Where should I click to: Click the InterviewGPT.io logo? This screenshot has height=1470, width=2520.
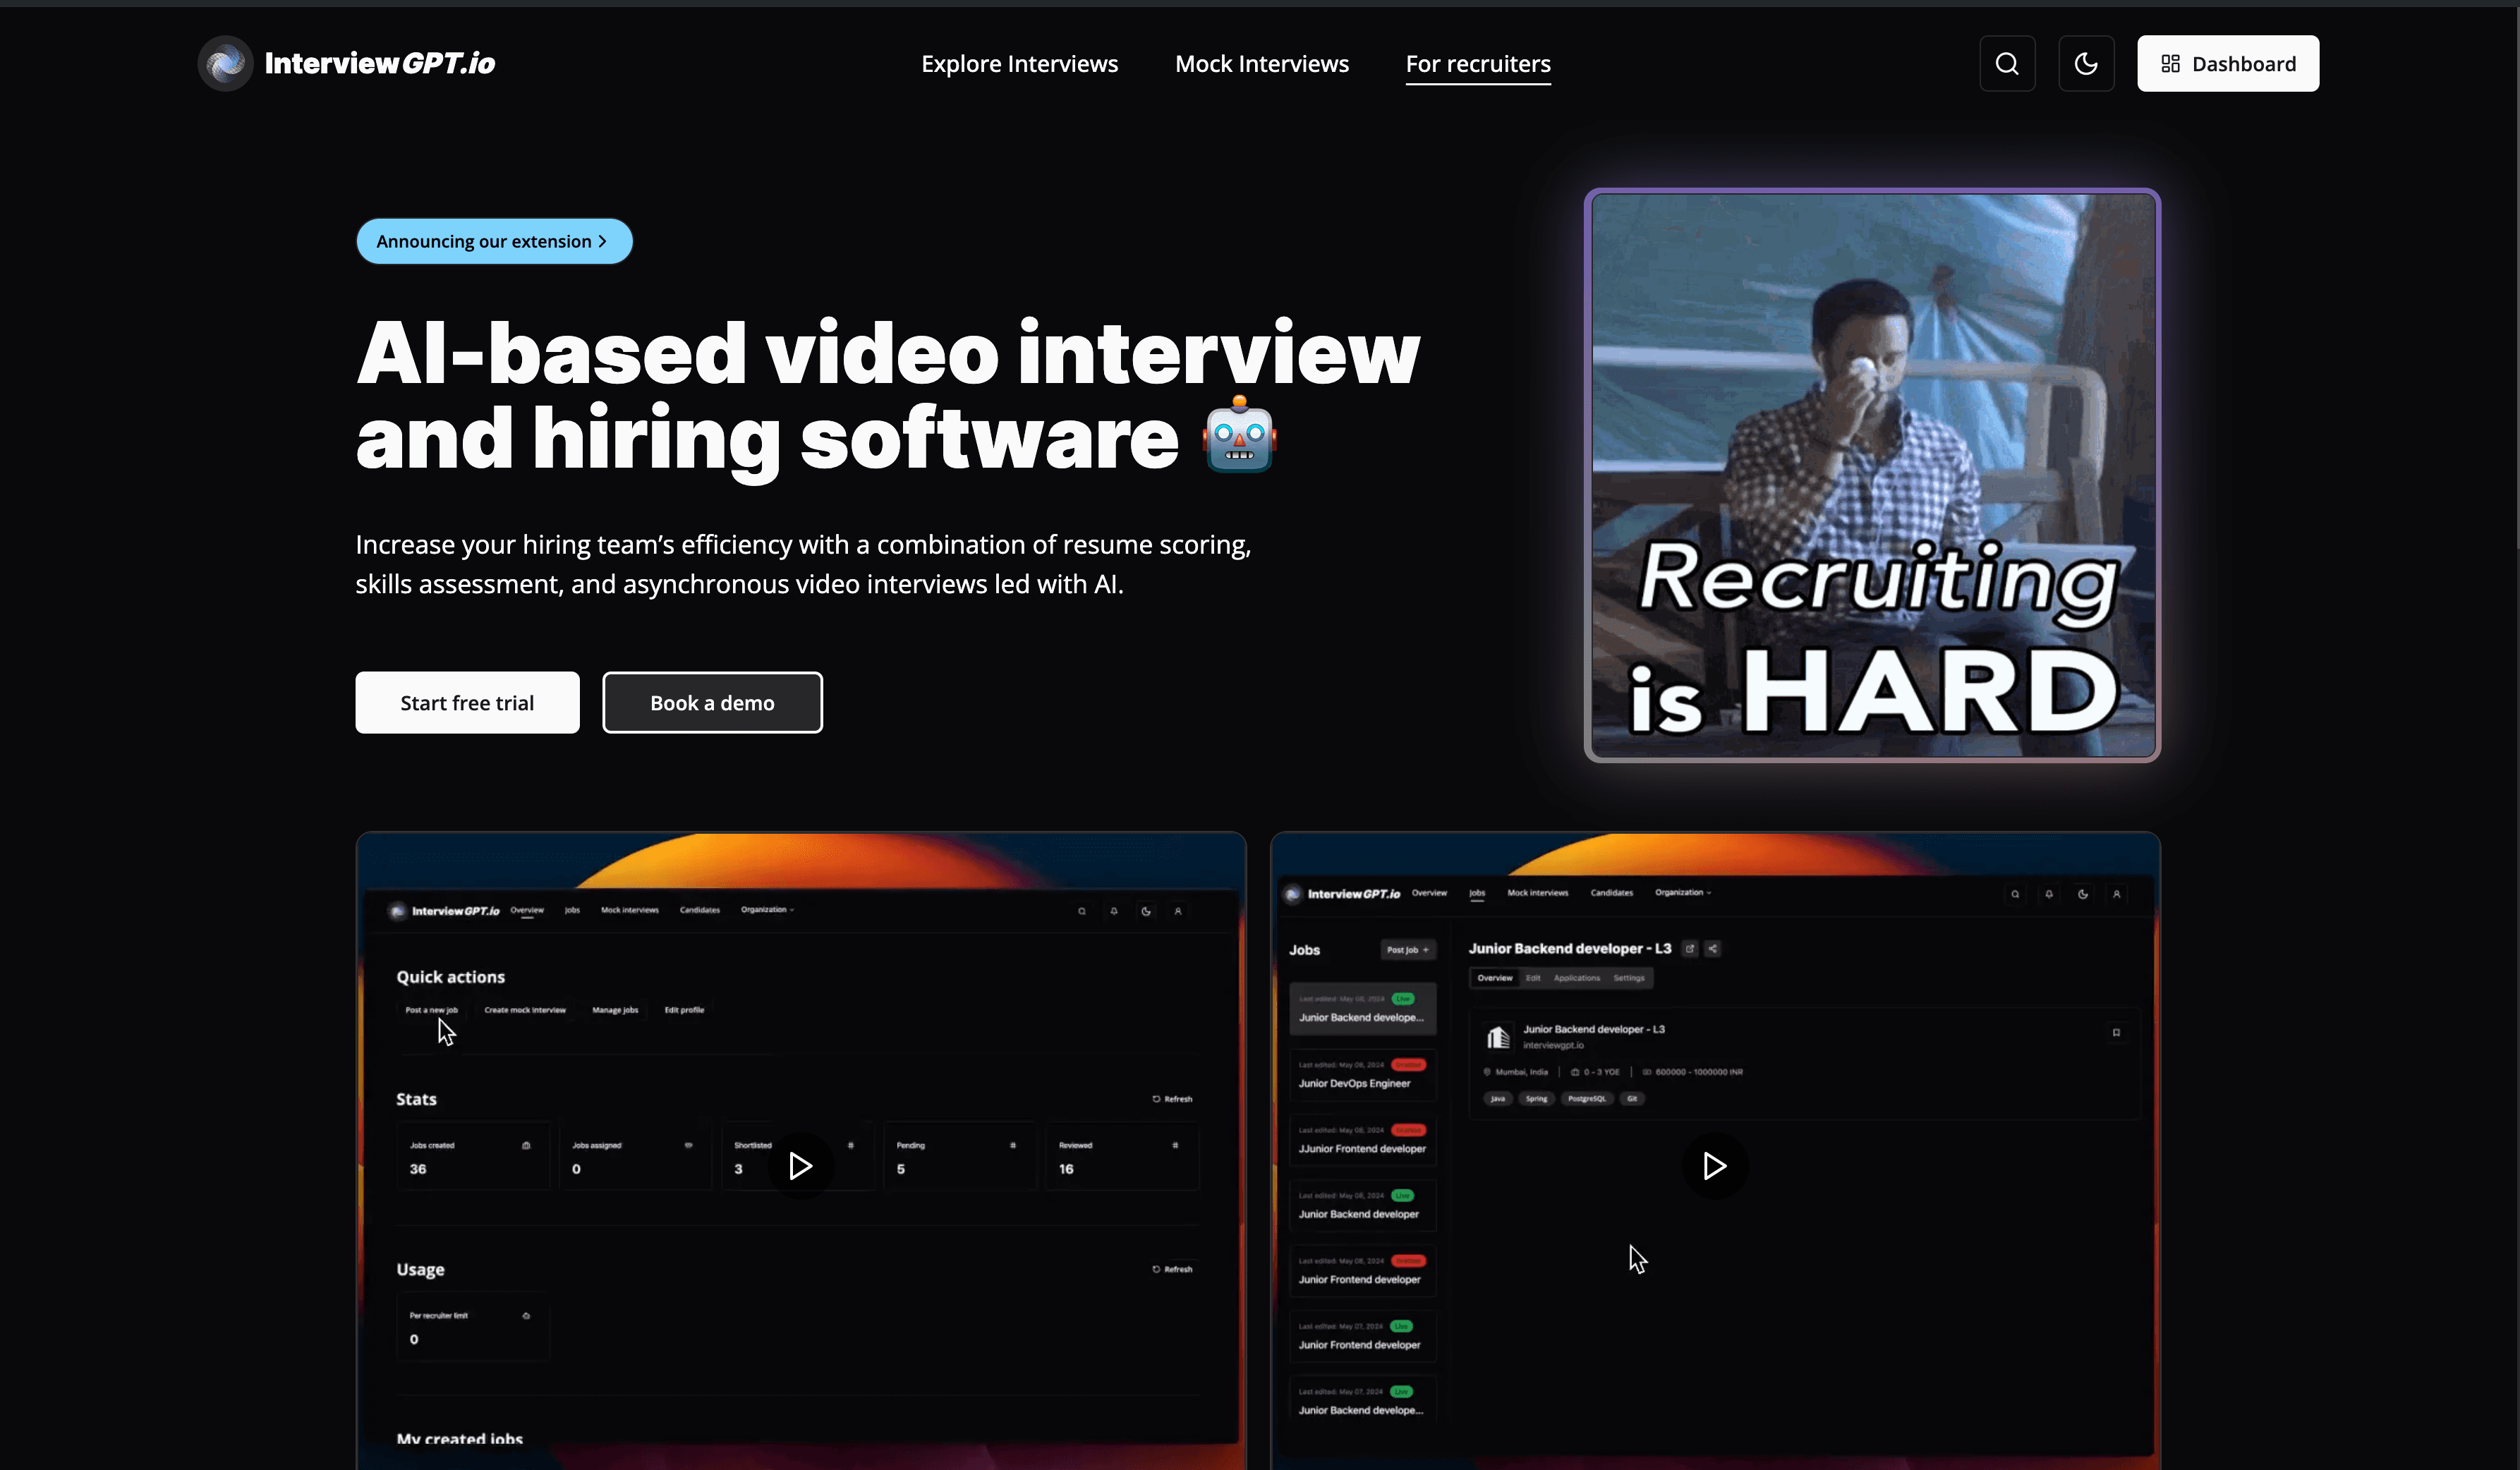click(345, 62)
